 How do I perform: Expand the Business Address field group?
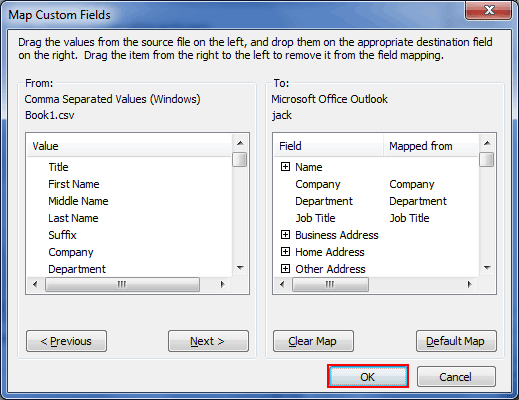[285, 235]
